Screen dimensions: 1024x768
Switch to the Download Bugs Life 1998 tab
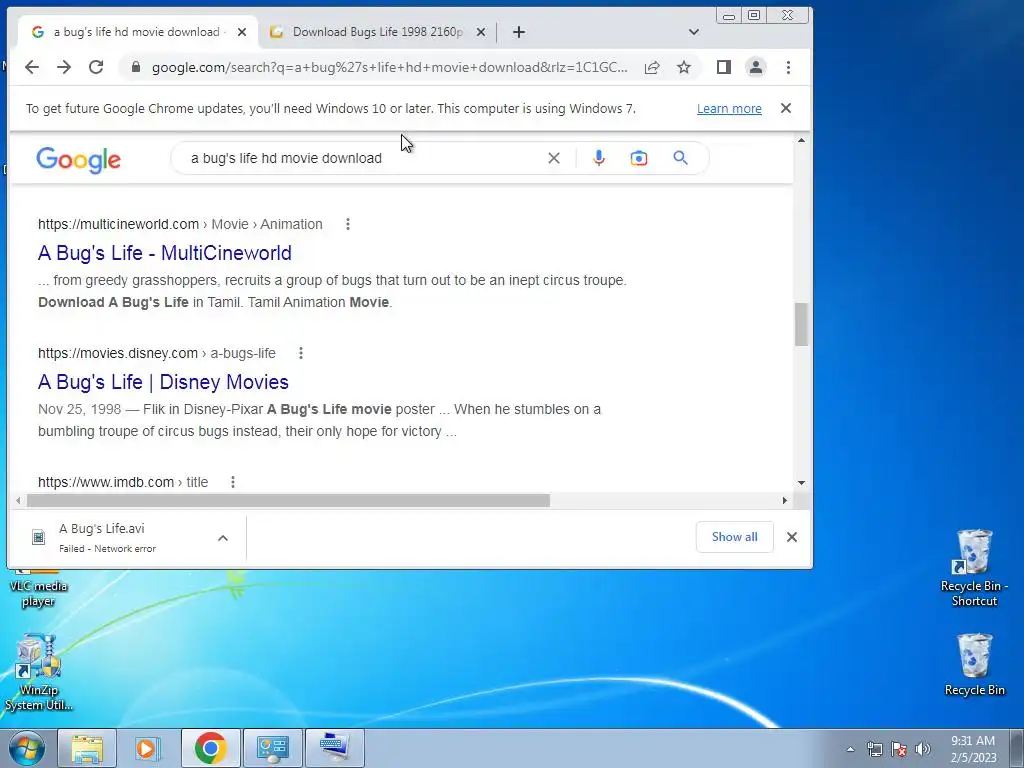[377, 32]
